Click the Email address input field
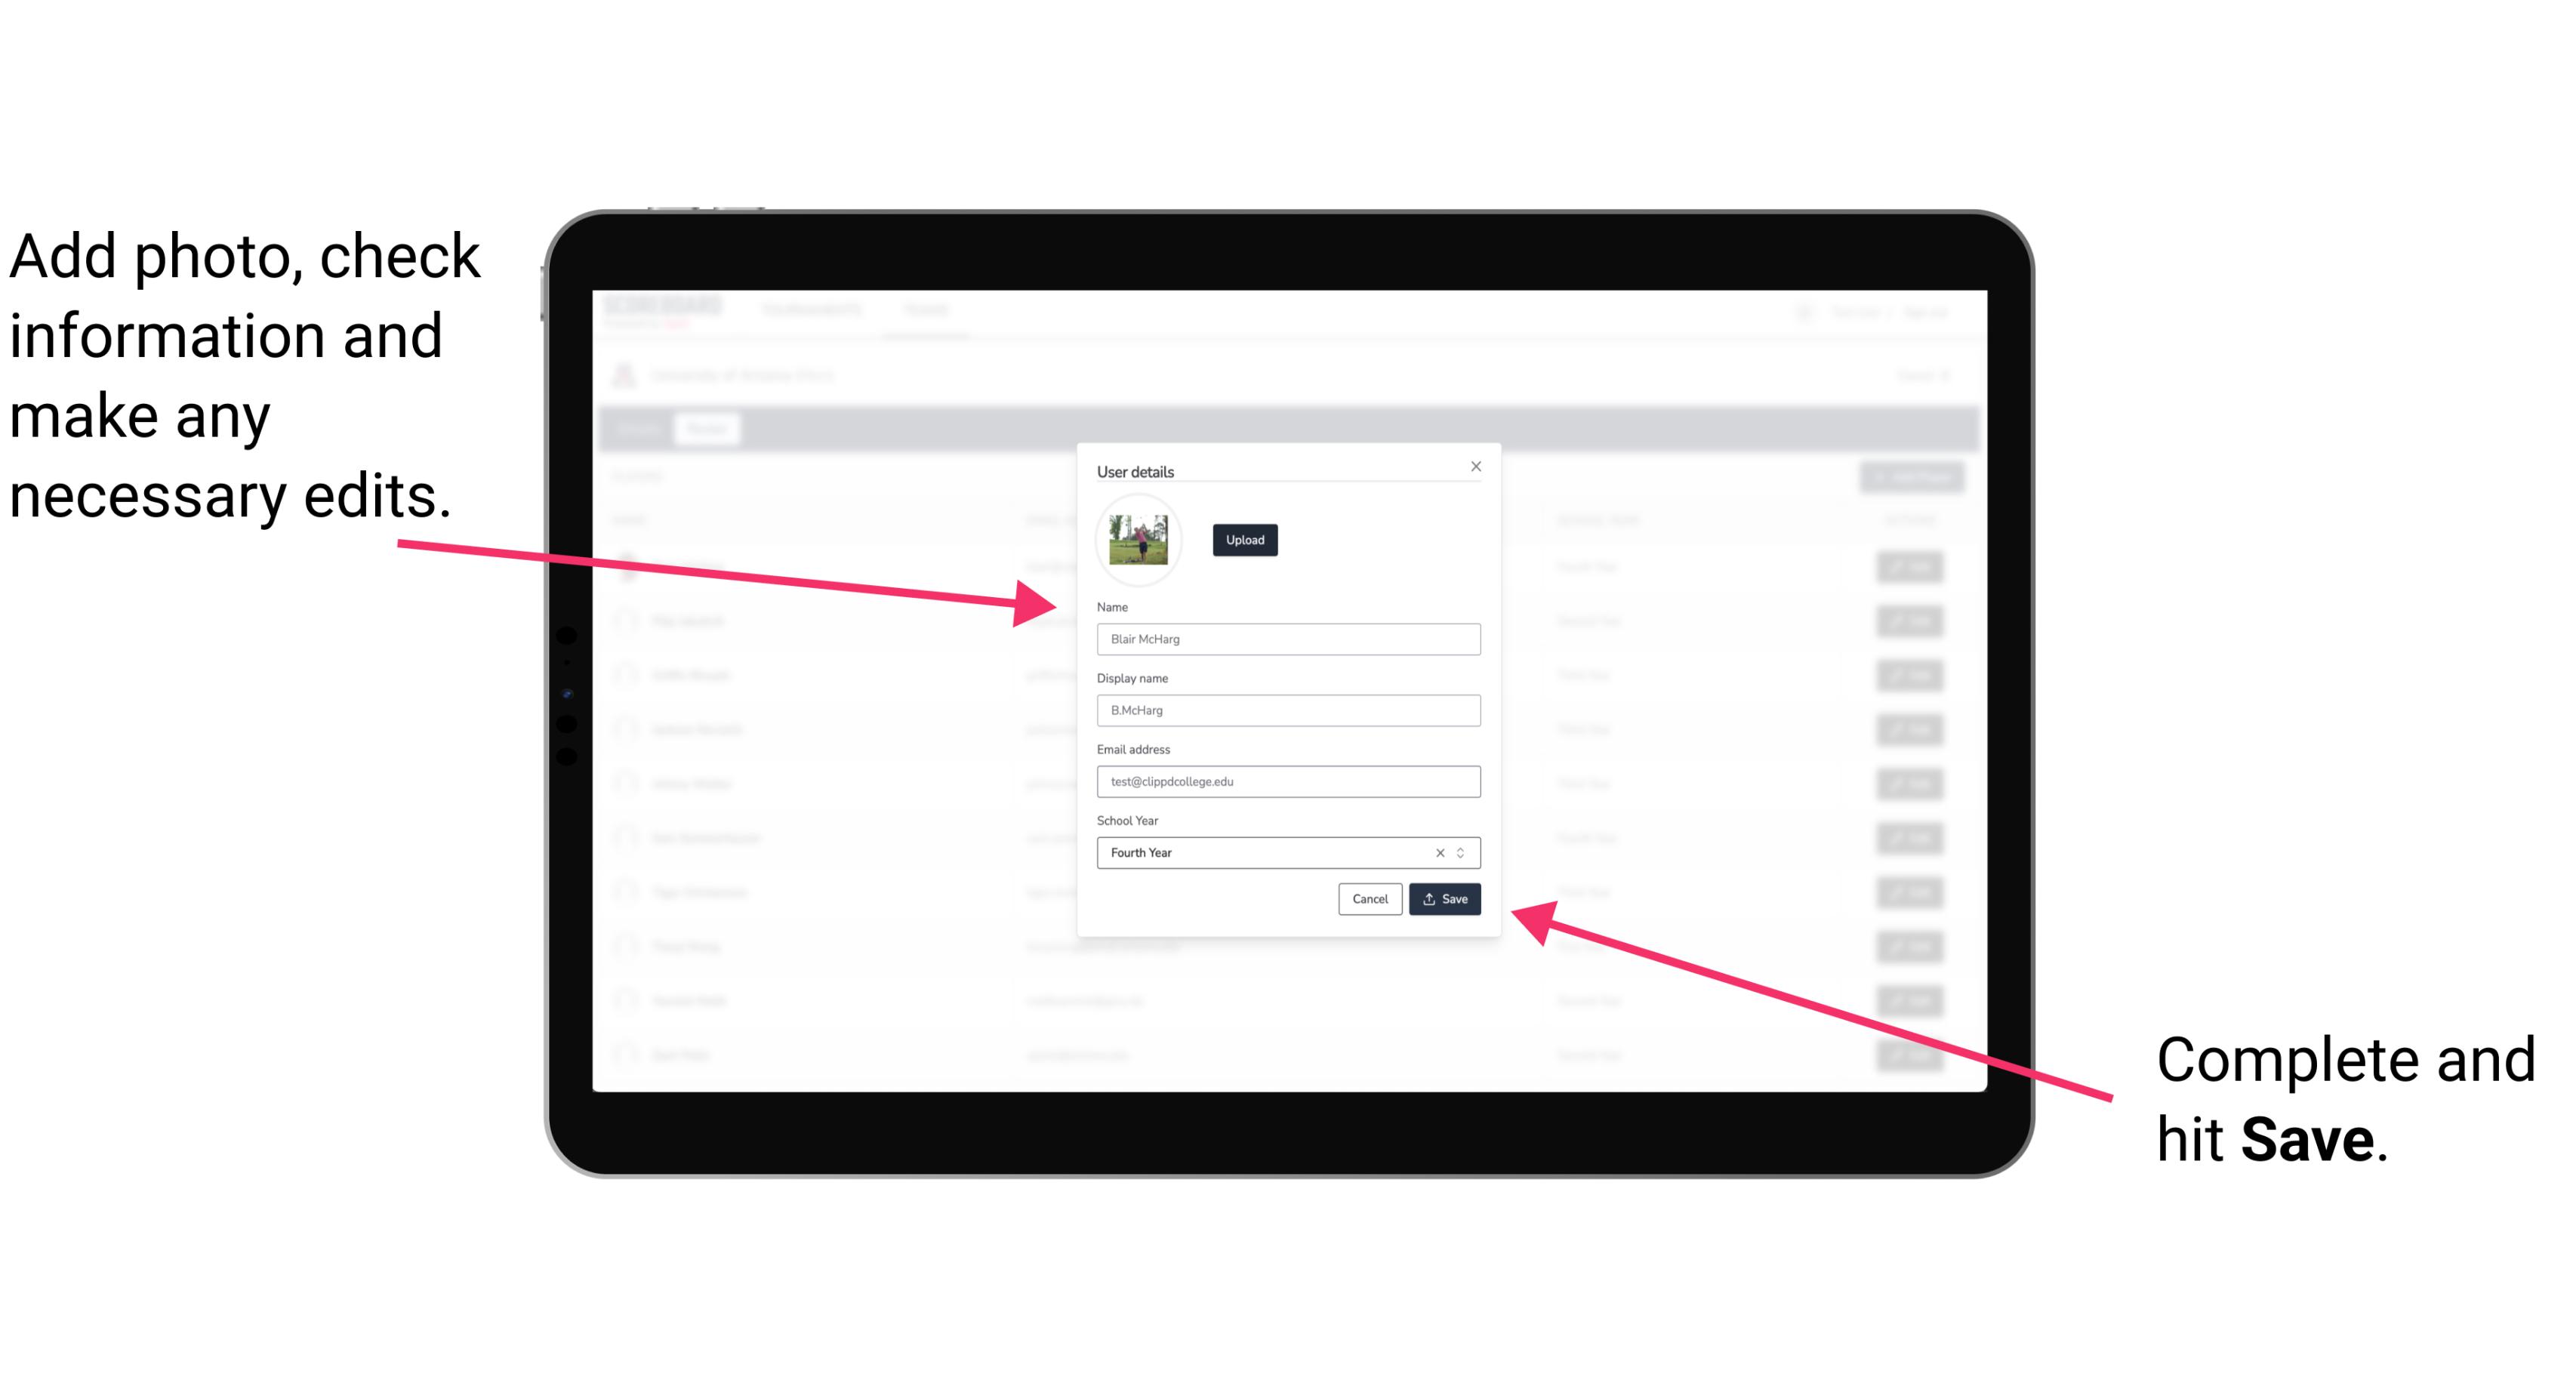The width and height of the screenshot is (2576, 1386). (1286, 782)
